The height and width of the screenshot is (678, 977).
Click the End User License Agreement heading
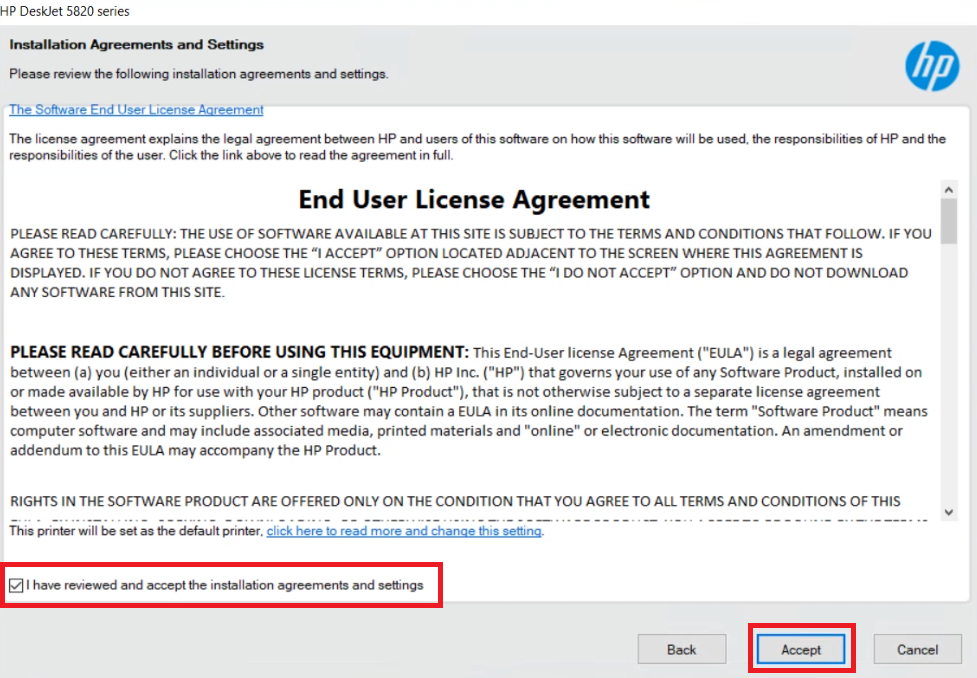point(474,199)
